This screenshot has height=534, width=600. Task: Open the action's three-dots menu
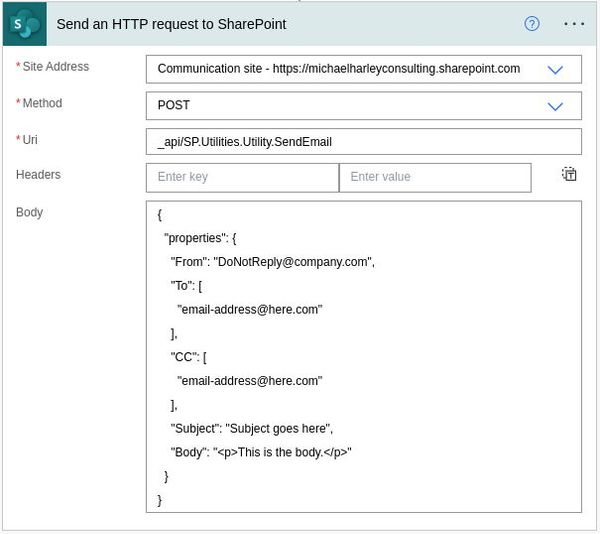[x=574, y=24]
